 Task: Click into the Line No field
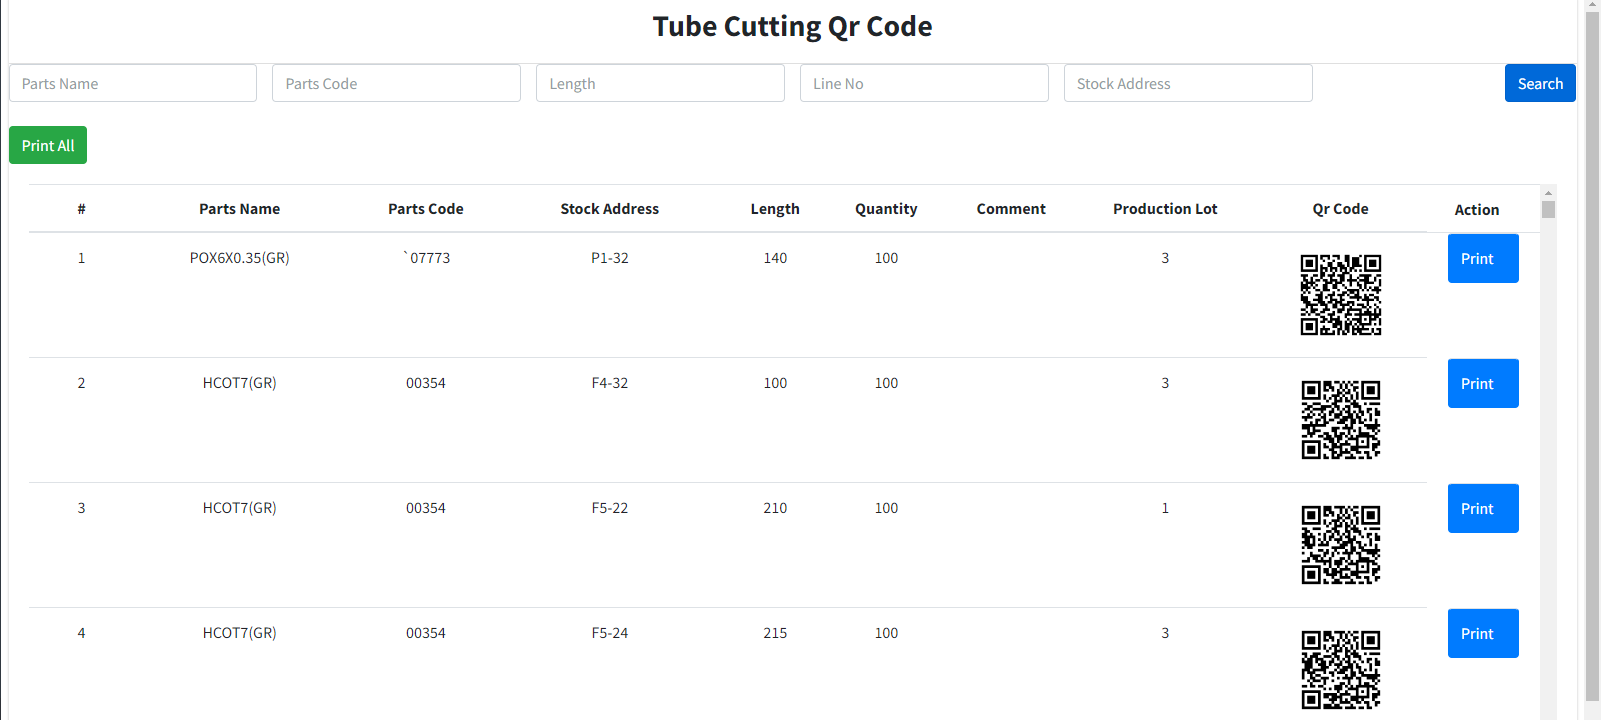(924, 83)
